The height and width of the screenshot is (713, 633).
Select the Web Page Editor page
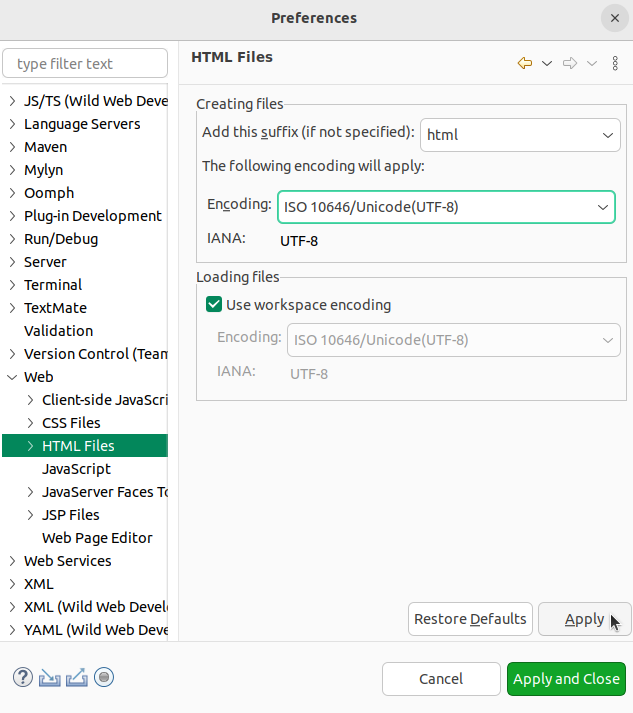click(x=97, y=538)
